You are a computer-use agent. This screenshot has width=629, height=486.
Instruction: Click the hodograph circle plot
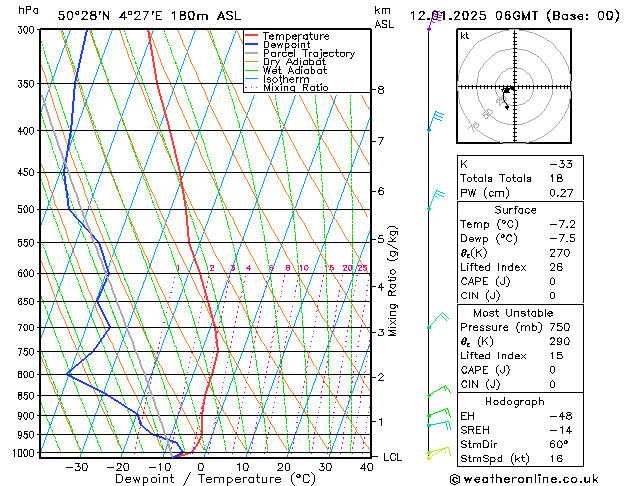coord(507,89)
